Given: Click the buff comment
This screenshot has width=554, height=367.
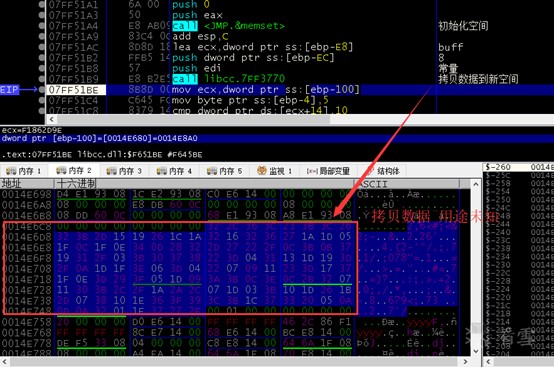Looking at the screenshot, I should pyautogui.click(x=450, y=47).
